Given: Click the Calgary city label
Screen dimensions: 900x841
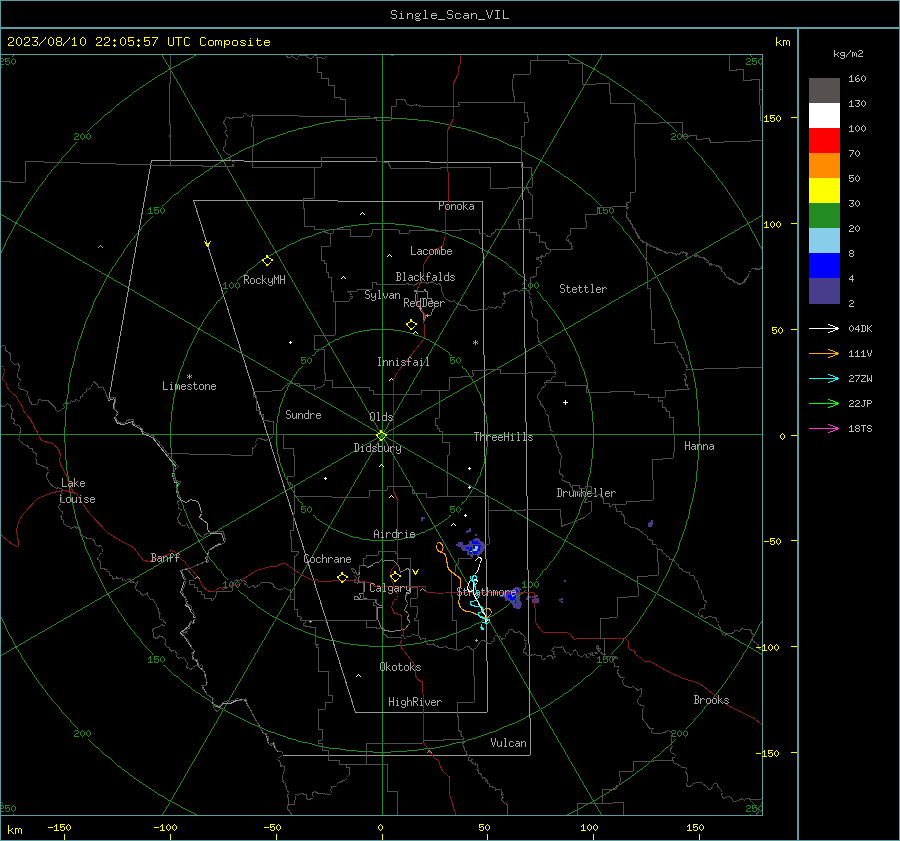Looking at the screenshot, I should click(390, 588).
